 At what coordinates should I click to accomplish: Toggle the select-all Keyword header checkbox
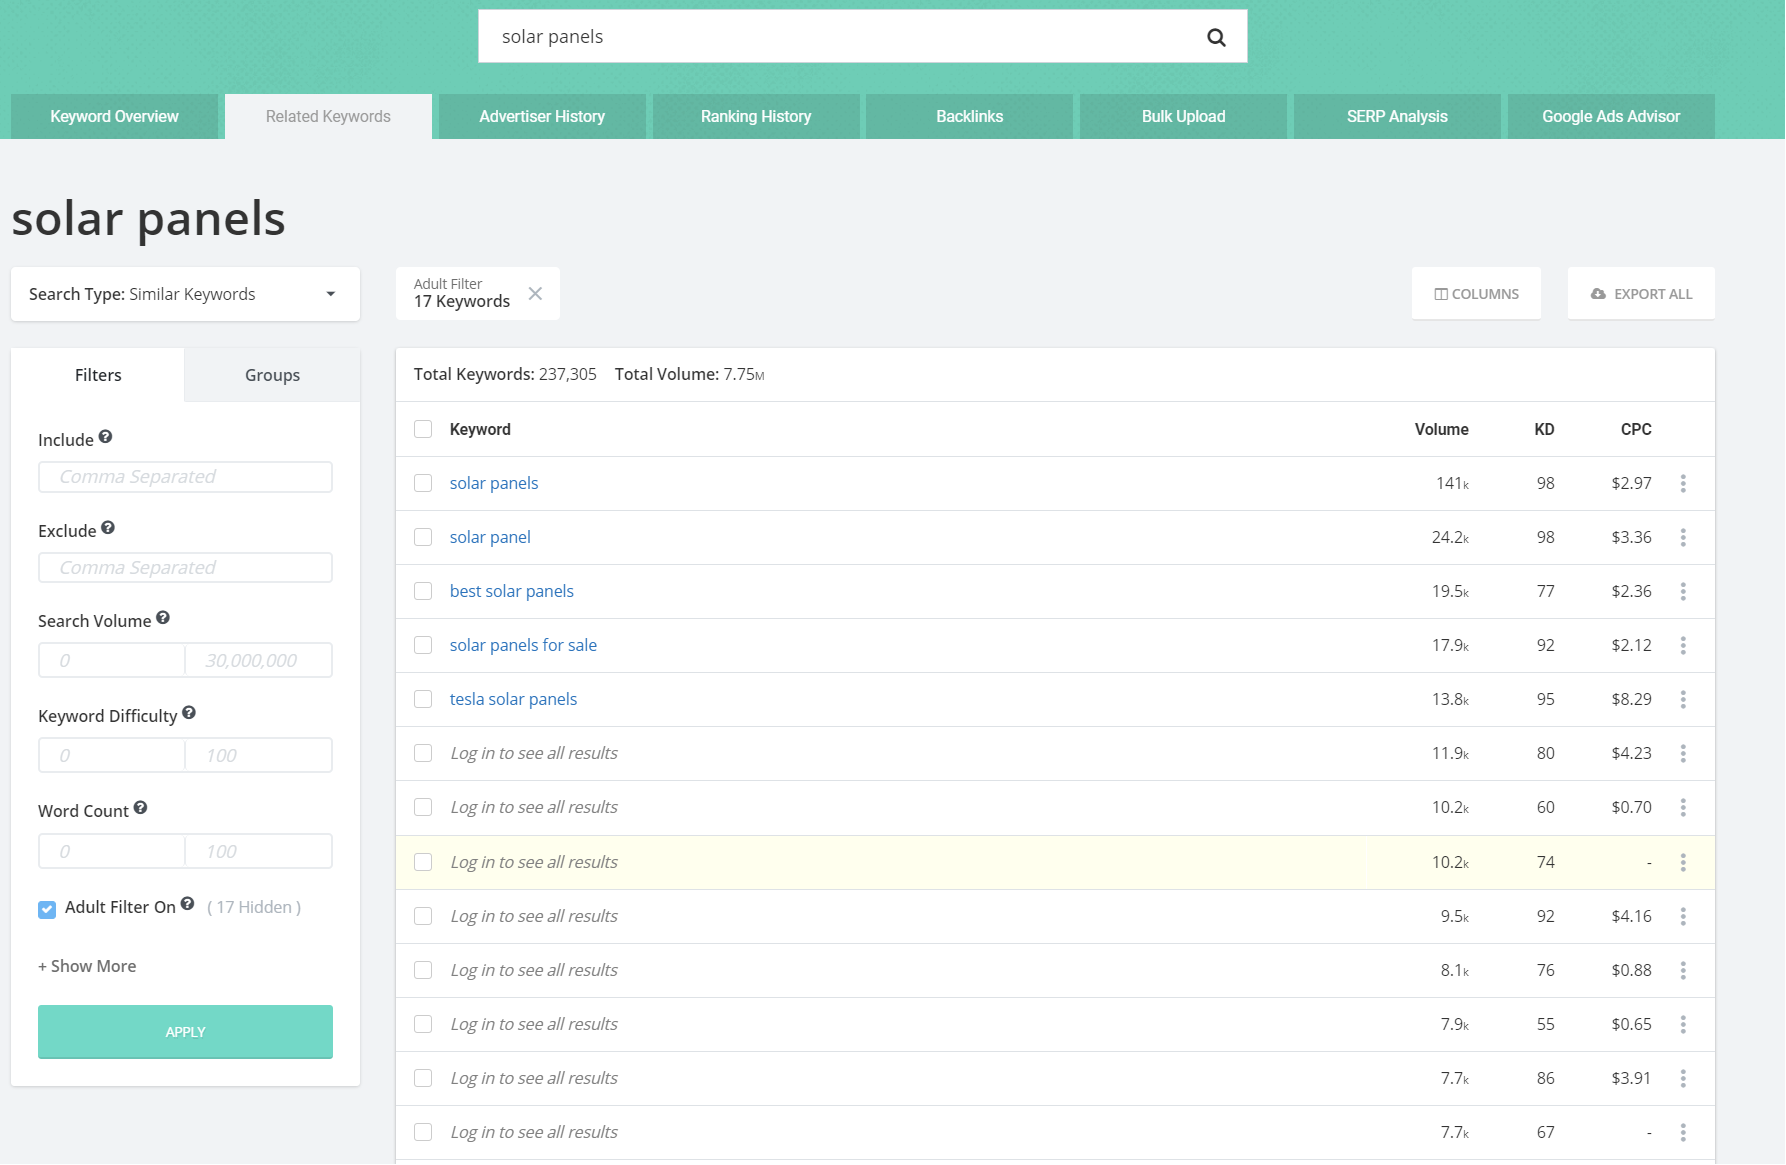click(423, 429)
